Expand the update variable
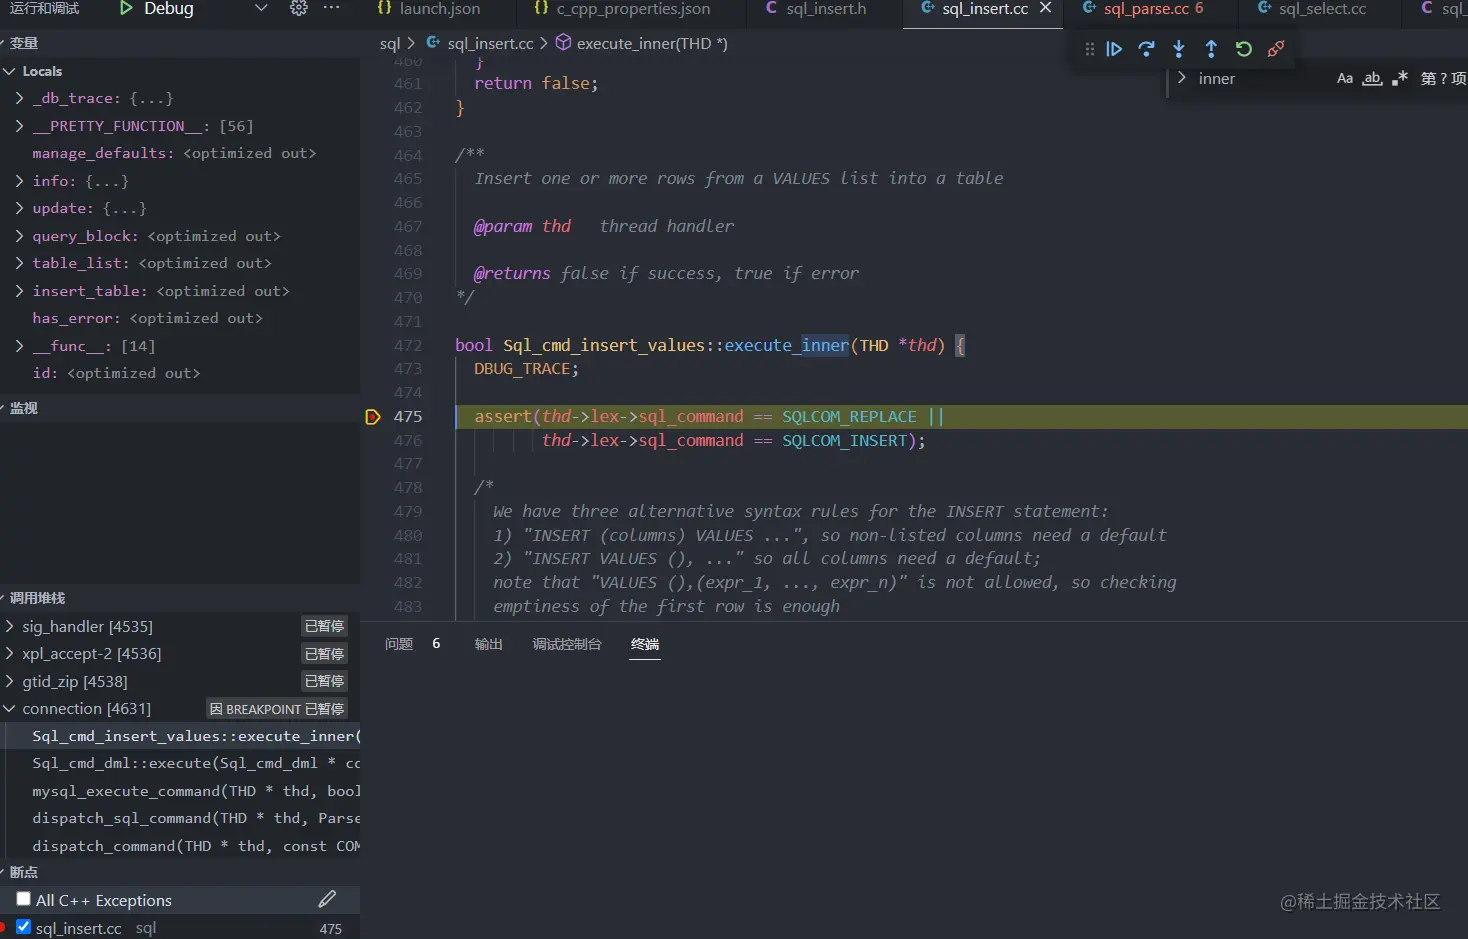 [x=19, y=209]
